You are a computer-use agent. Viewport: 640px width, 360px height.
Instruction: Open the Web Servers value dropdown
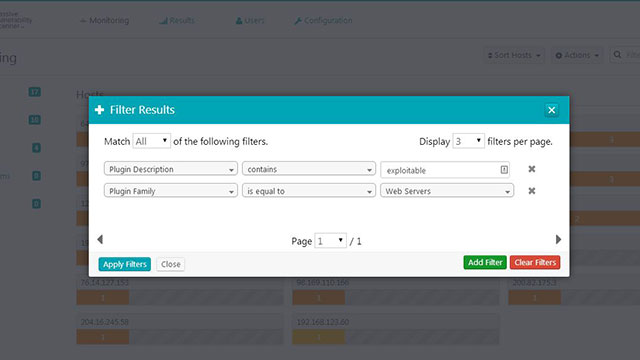[x=447, y=191]
